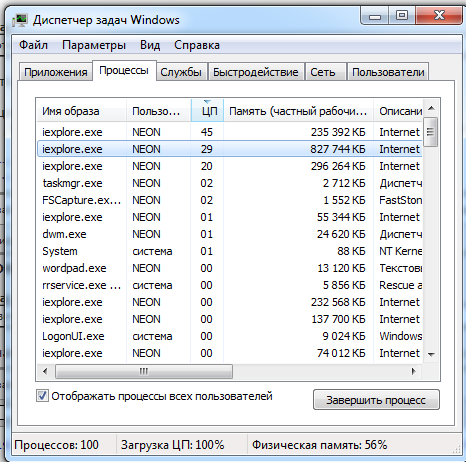Click the horizontal scrollbar right arrow
Viewport: 466px width, 462px height.
(x=413, y=371)
